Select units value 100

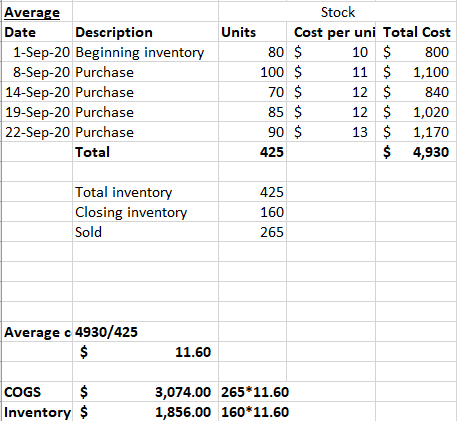point(253,72)
